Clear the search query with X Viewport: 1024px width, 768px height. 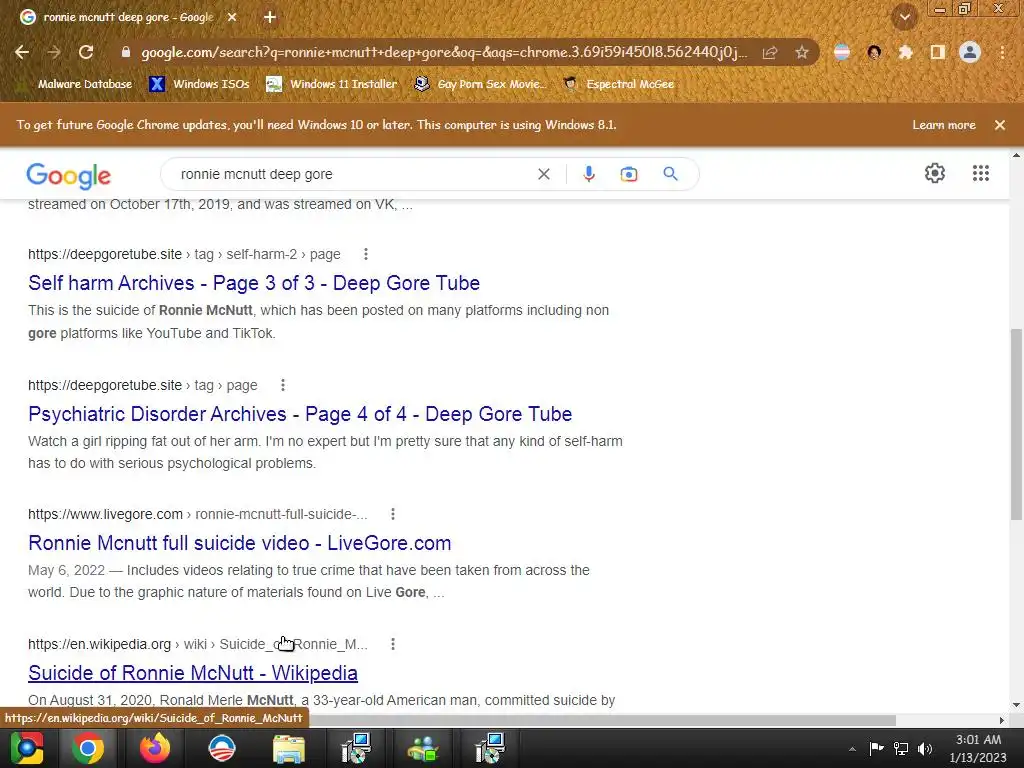pos(544,174)
